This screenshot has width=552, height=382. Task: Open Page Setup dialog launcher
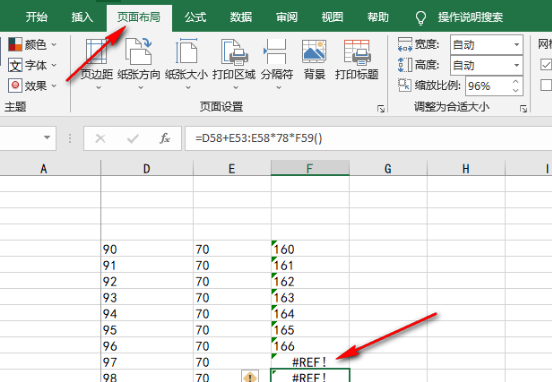[x=381, y=109]
